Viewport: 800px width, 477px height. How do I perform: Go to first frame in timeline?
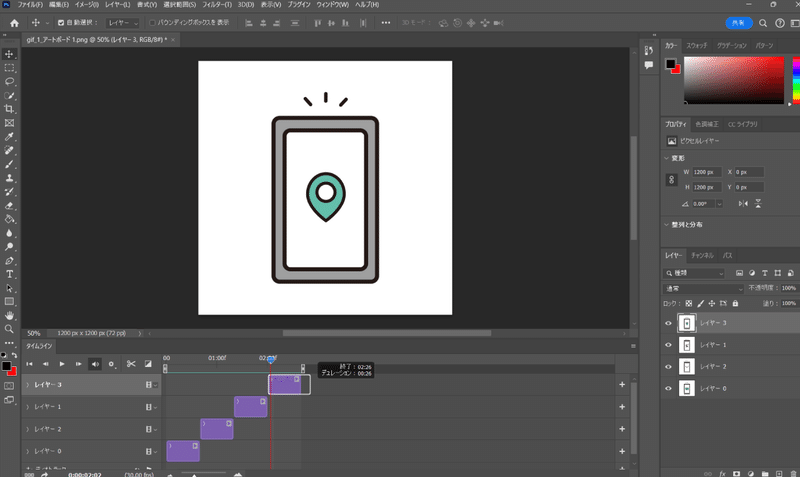pos(30,364)
